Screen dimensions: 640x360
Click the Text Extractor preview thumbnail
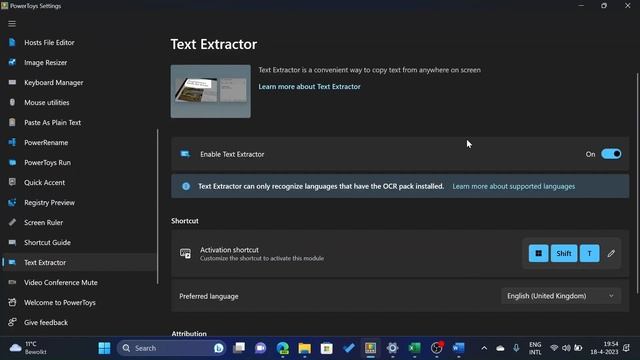pyautogui.click(x=211, y=91)
